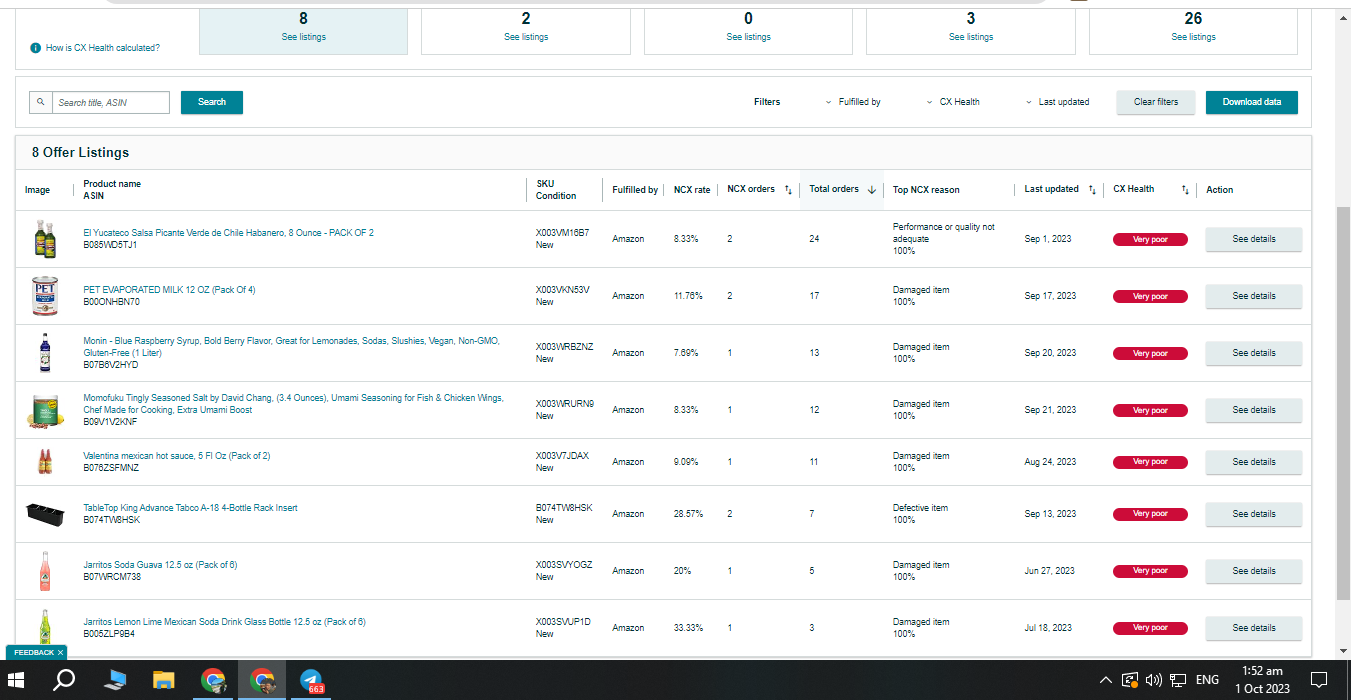1351x700 pixels.
Task: Click Download data button
Action: (x=1252, y=102)
